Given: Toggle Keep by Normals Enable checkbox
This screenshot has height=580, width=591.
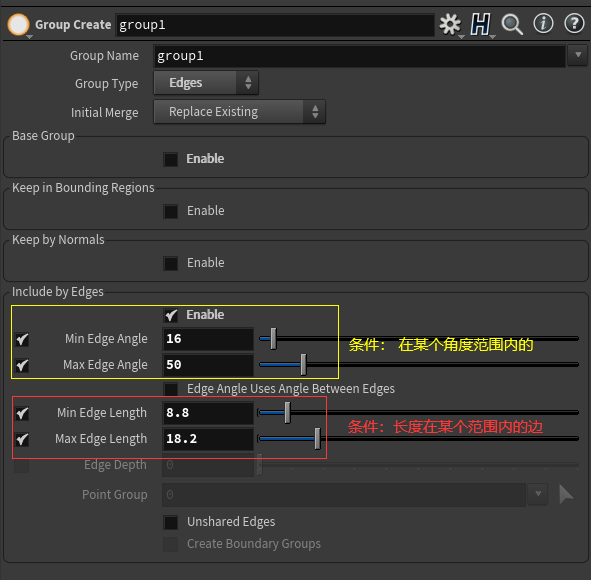Looking at the screenshot, I should pos(170,263).
